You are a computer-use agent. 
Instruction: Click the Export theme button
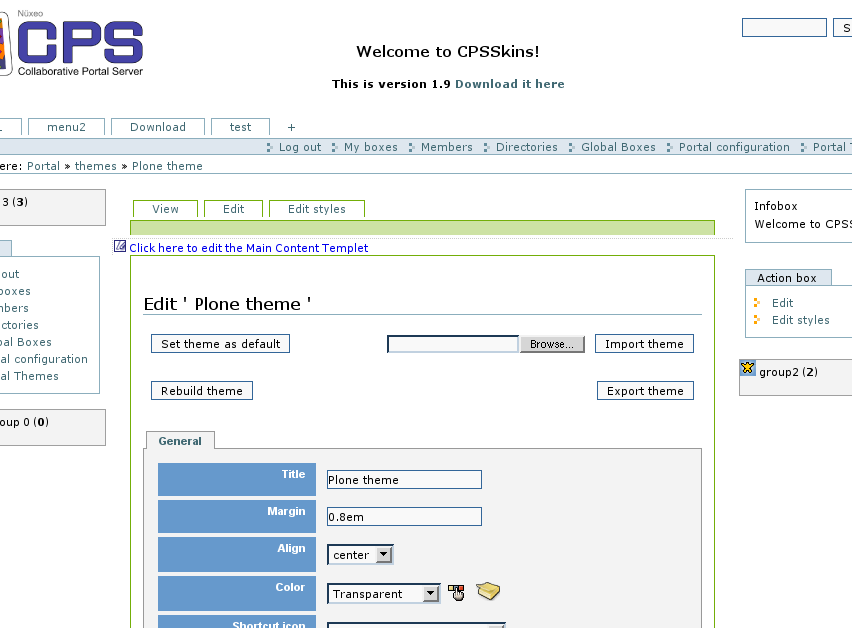(x=646, y=391)
